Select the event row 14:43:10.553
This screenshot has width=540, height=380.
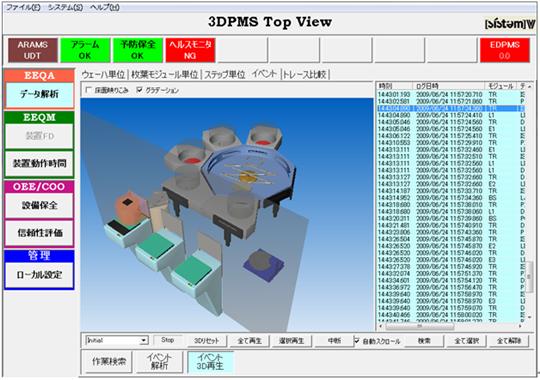coord(450,143)
